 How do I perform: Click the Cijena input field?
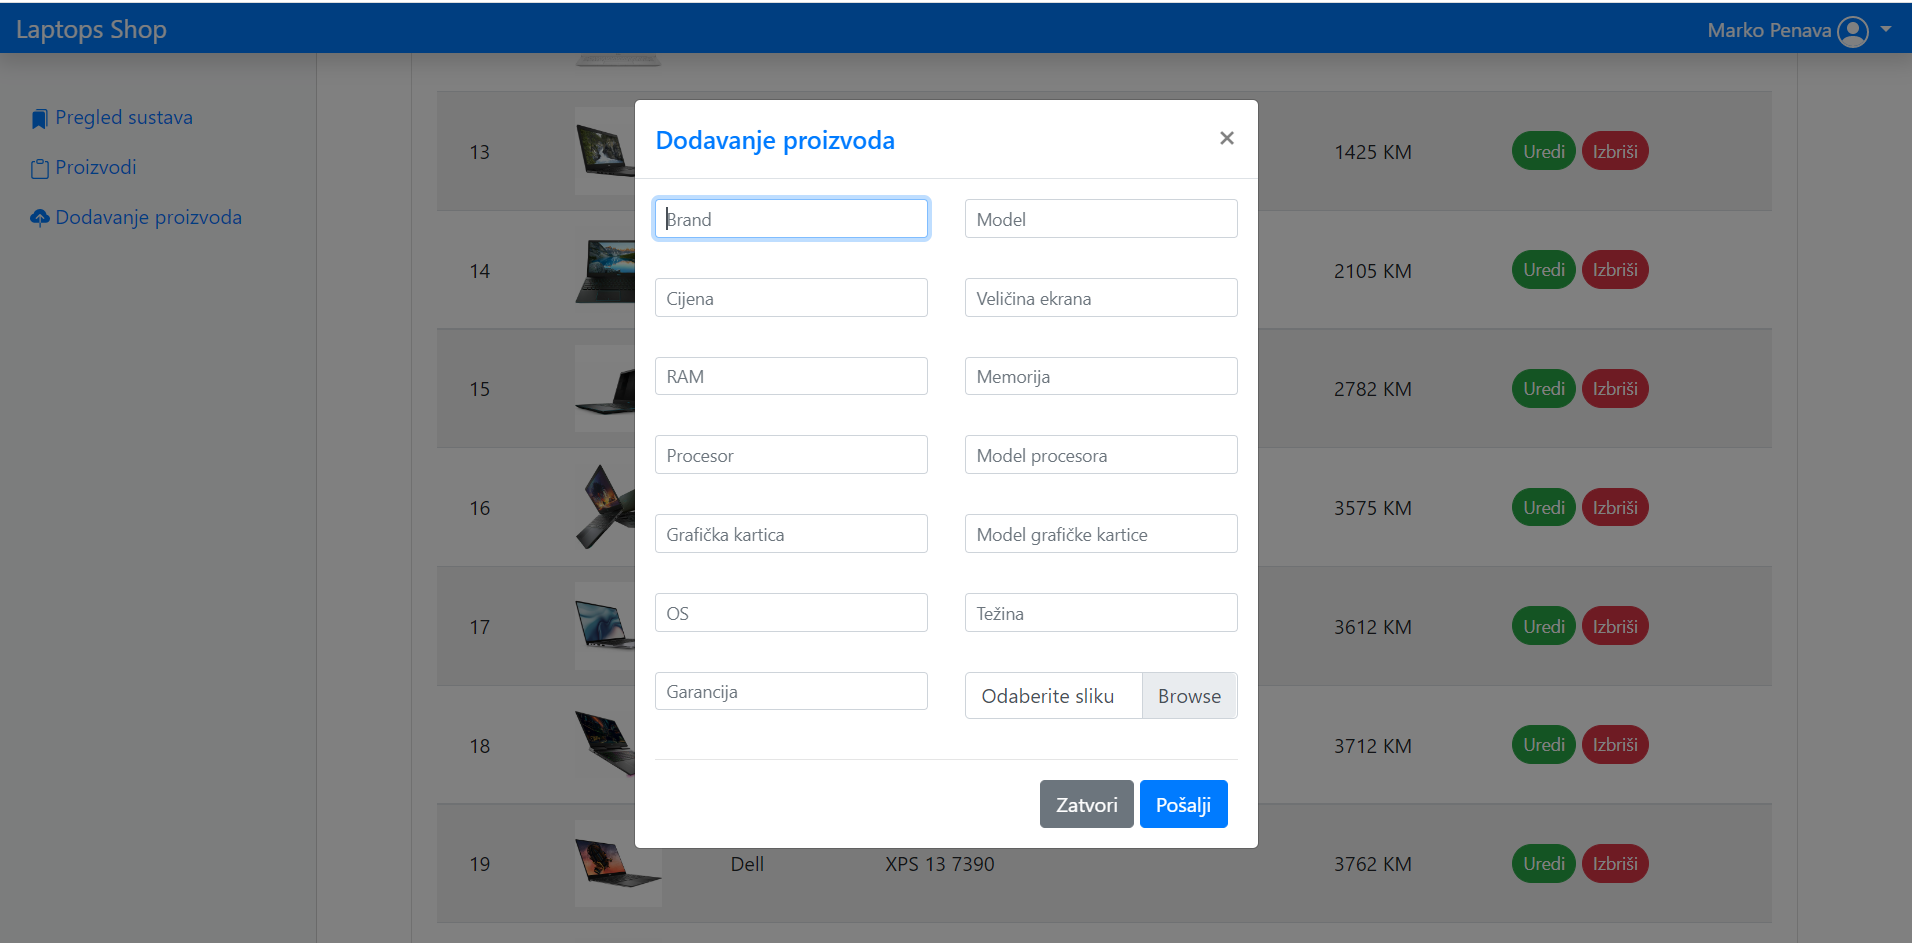pyautogui.click(x=790, y=297)
